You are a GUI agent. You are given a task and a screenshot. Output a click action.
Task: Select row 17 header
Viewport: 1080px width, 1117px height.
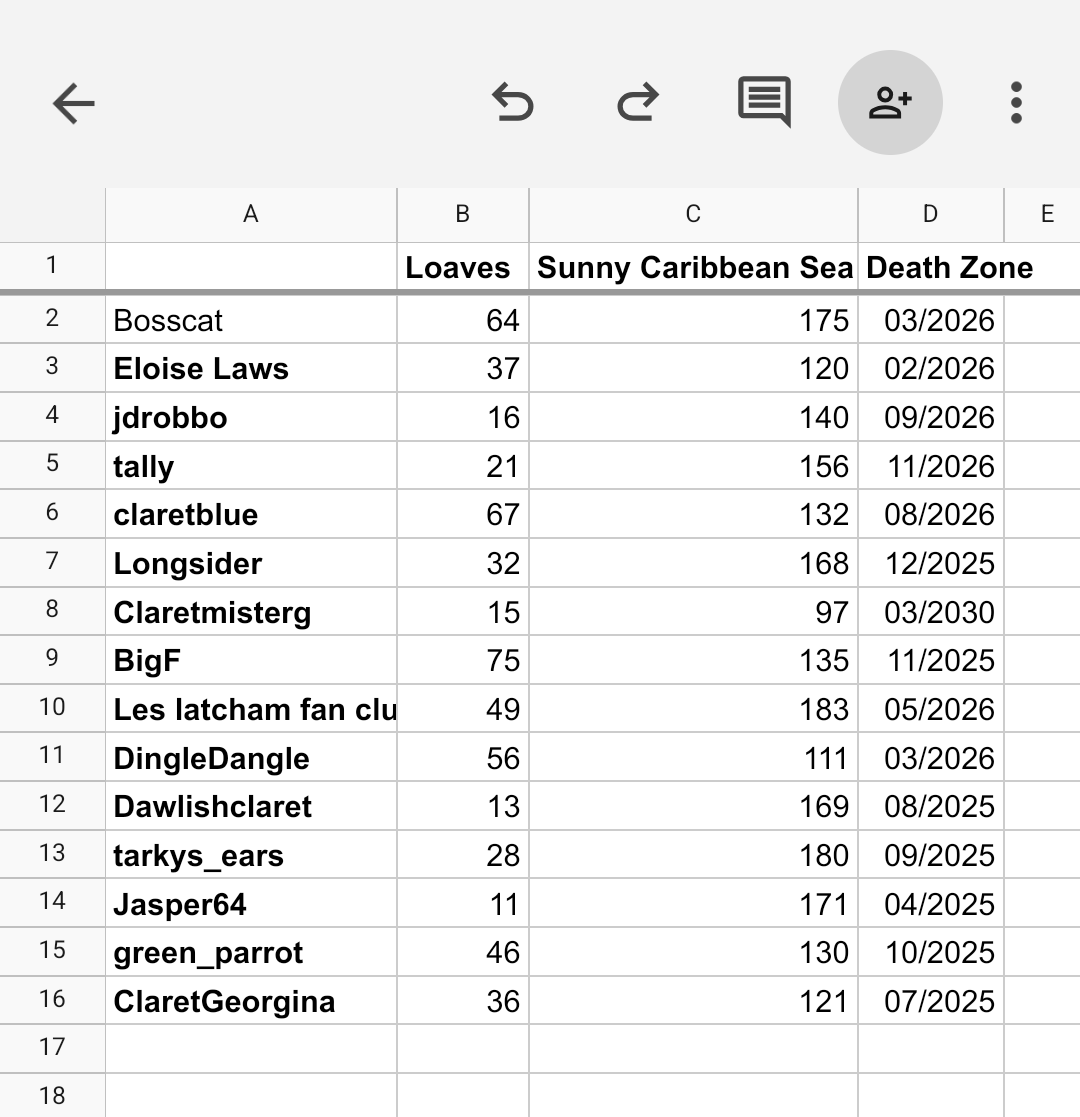coord(52,1047)
